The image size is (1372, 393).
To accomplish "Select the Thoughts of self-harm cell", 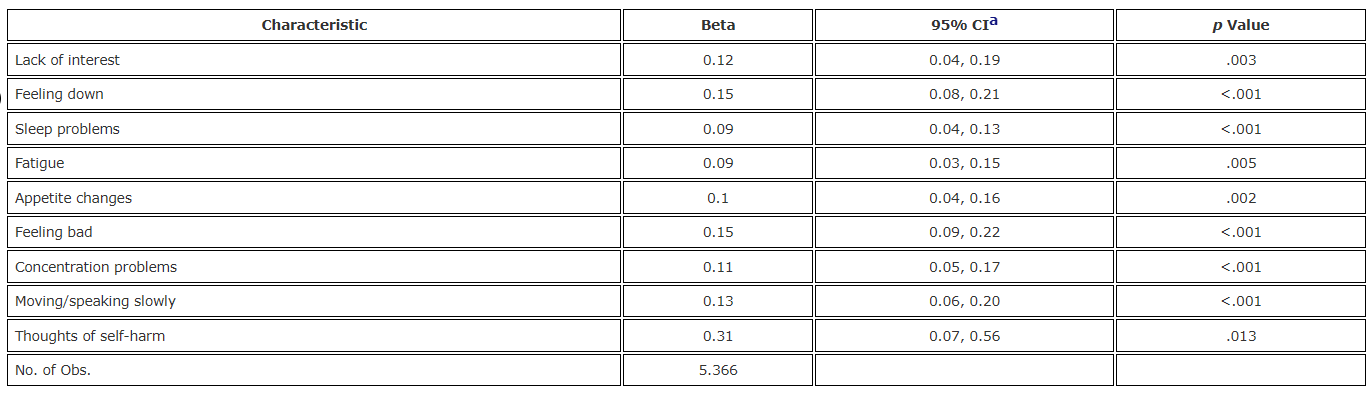I will click(314, 336).
